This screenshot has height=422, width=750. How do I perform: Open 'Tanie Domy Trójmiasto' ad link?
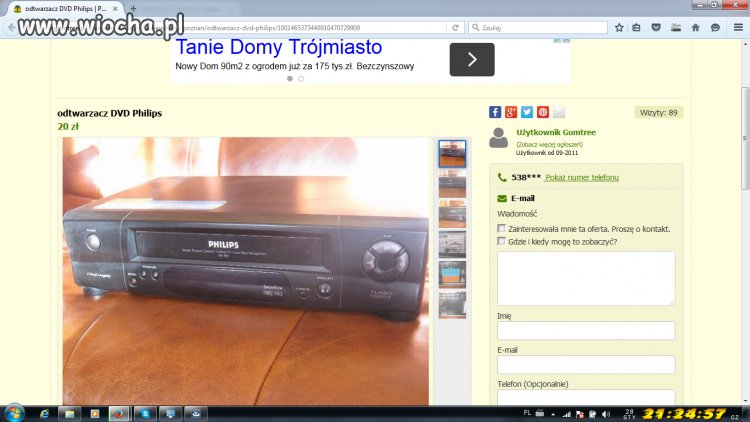(x=279, y=47)
